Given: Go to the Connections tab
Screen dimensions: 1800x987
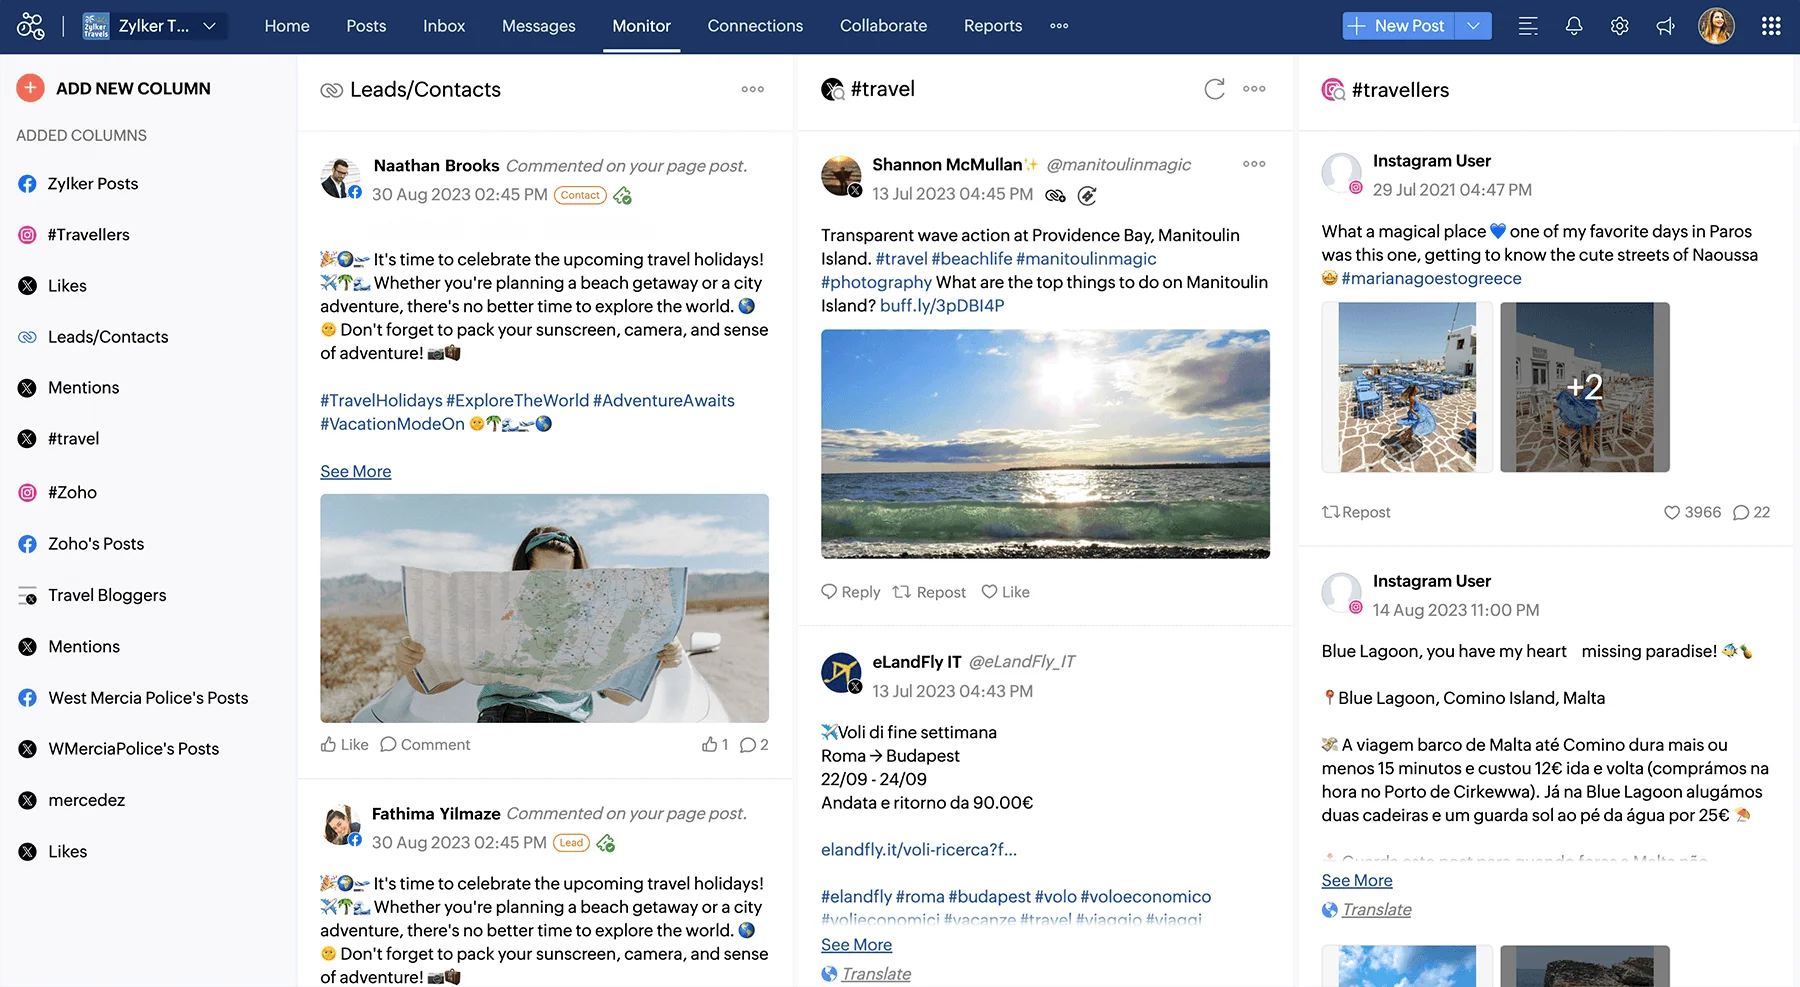Looking at the screenshot, I should 755,26.
